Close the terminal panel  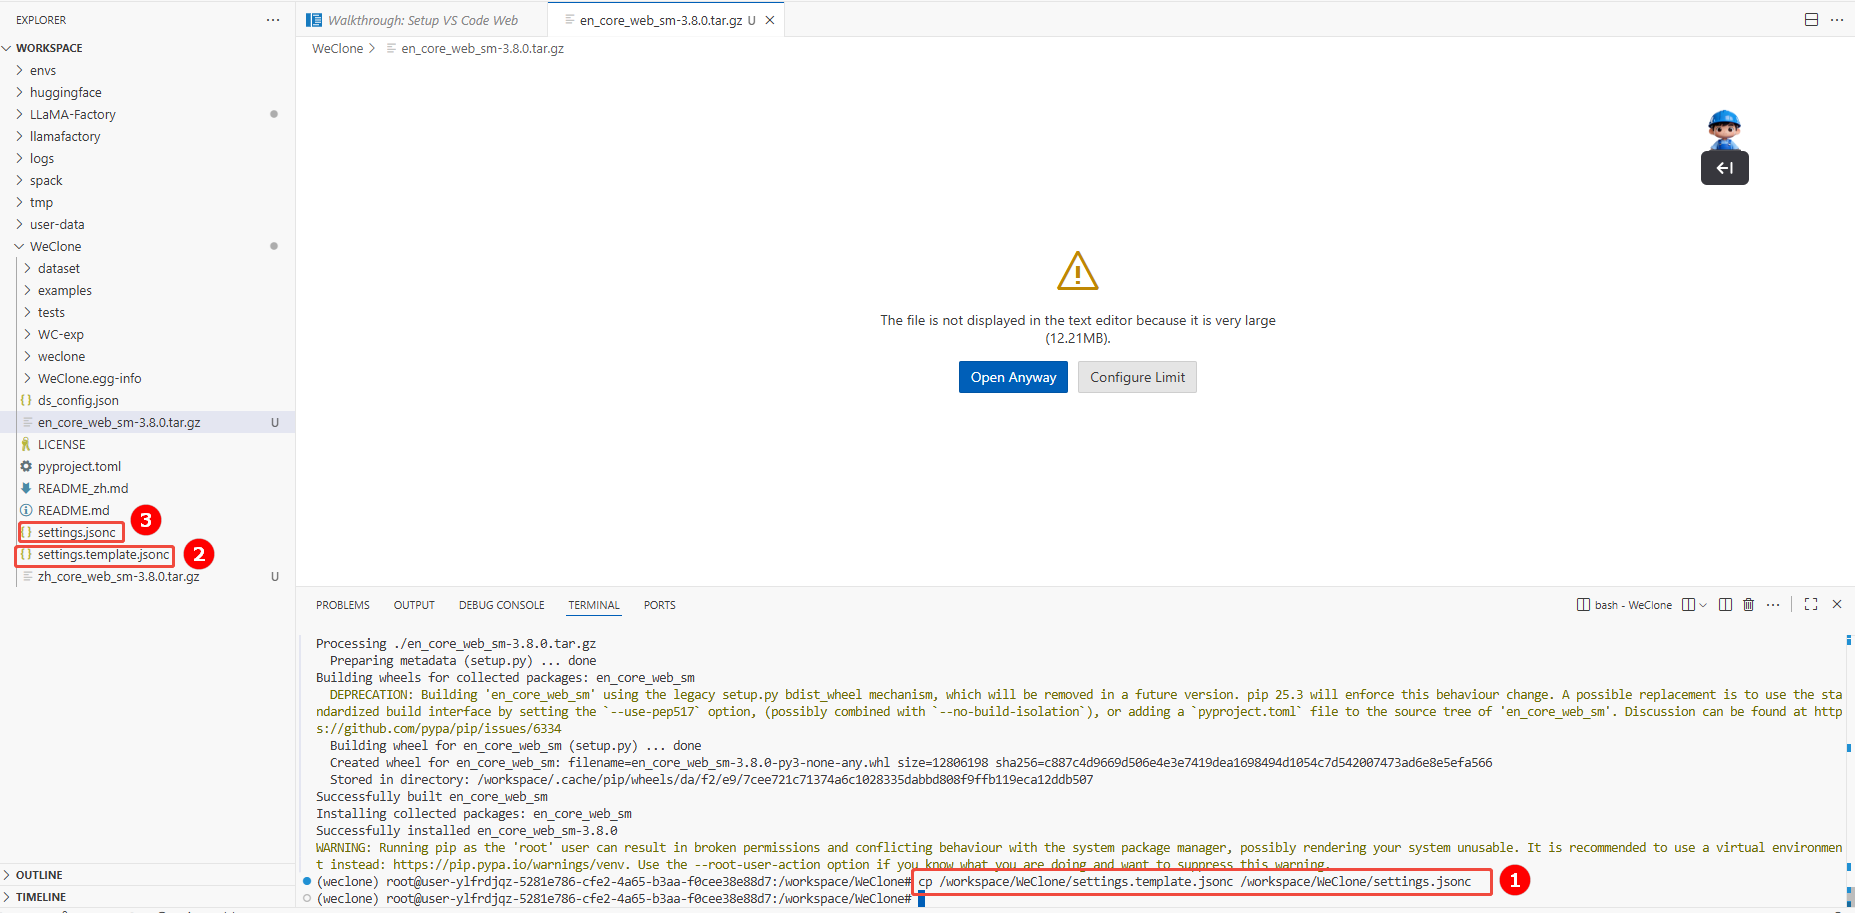coord(1837,605)
